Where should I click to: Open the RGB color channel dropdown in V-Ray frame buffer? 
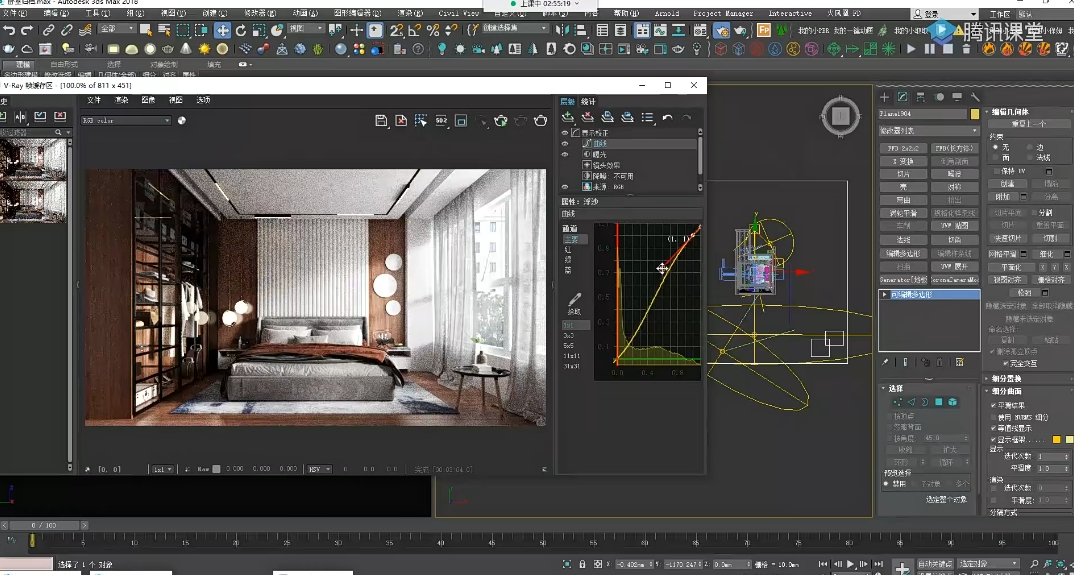click(x=126, y=121)
